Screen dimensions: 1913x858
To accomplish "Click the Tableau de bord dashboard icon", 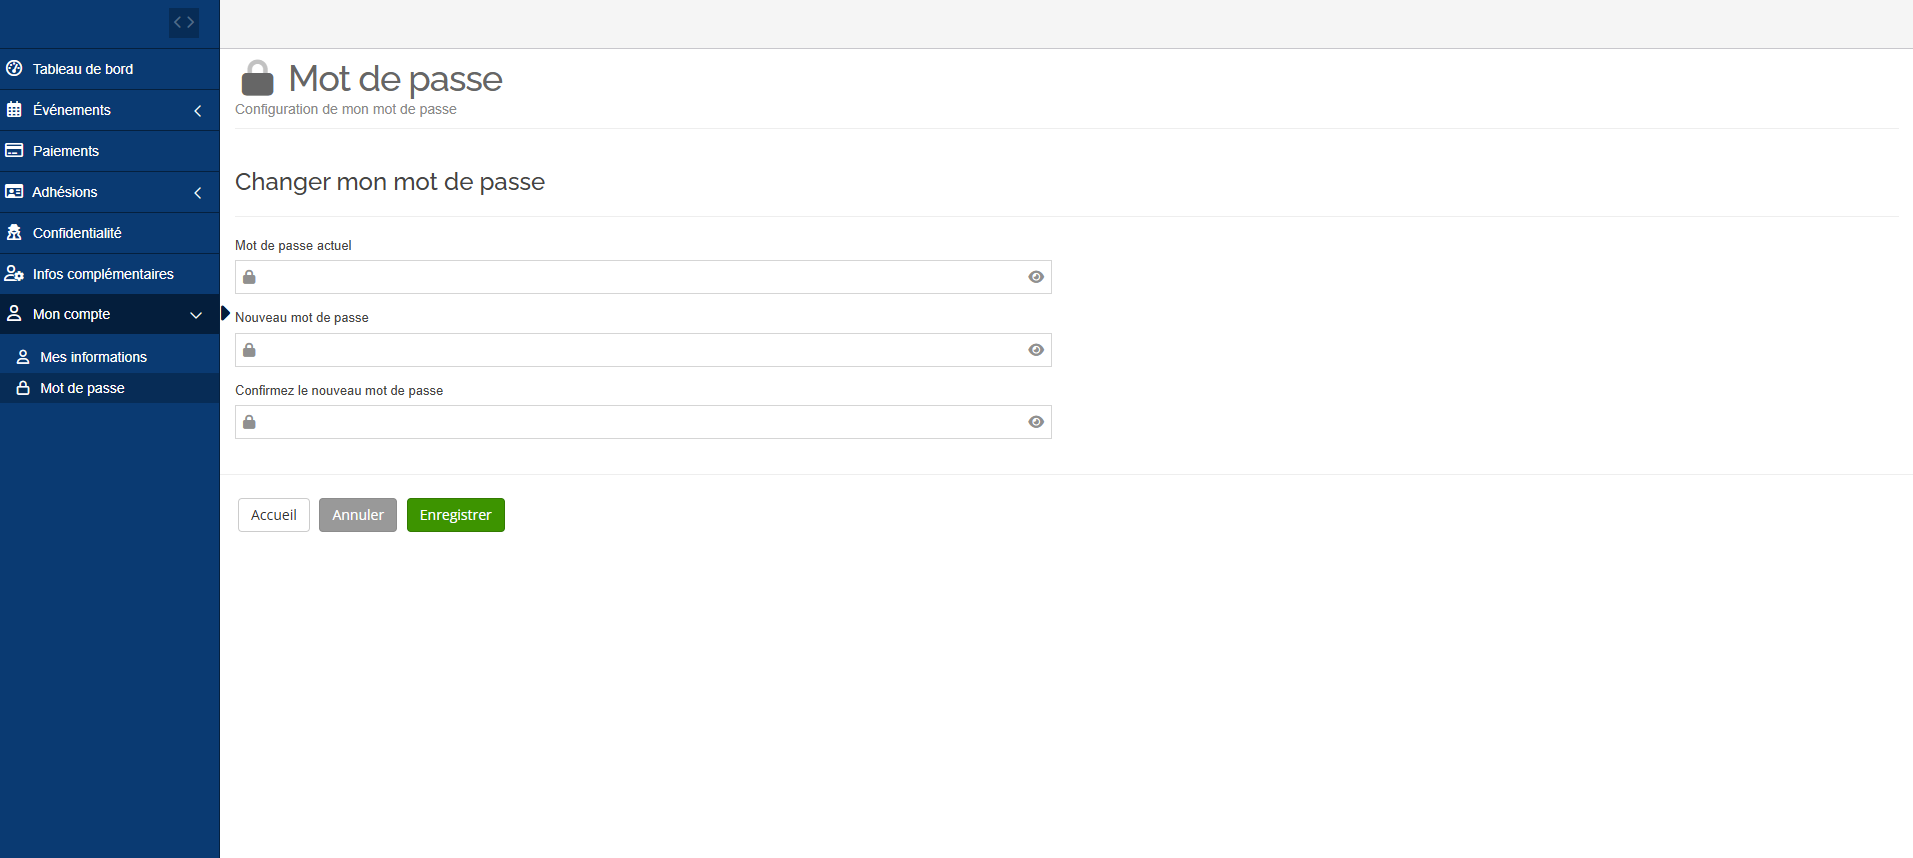I will [x=14, y=69].
